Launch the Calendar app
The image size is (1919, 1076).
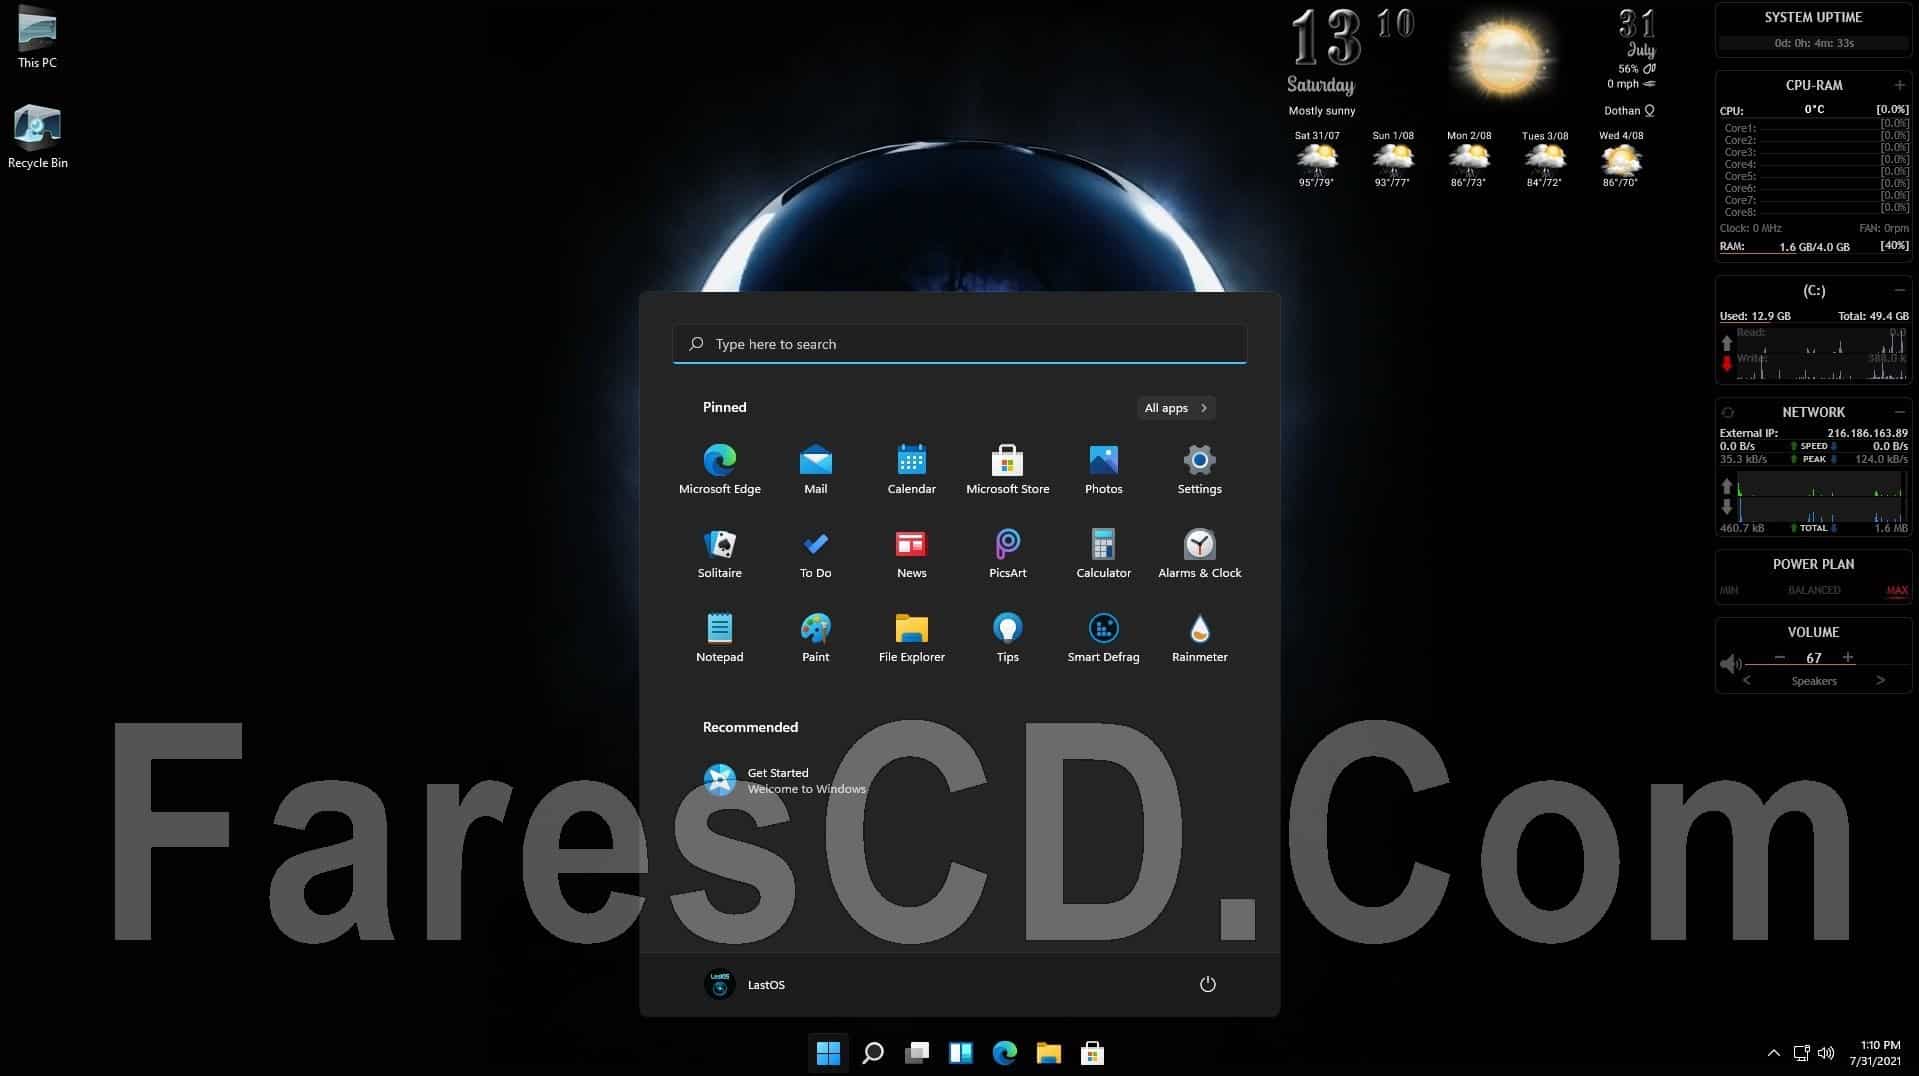(x=911, y=469)
